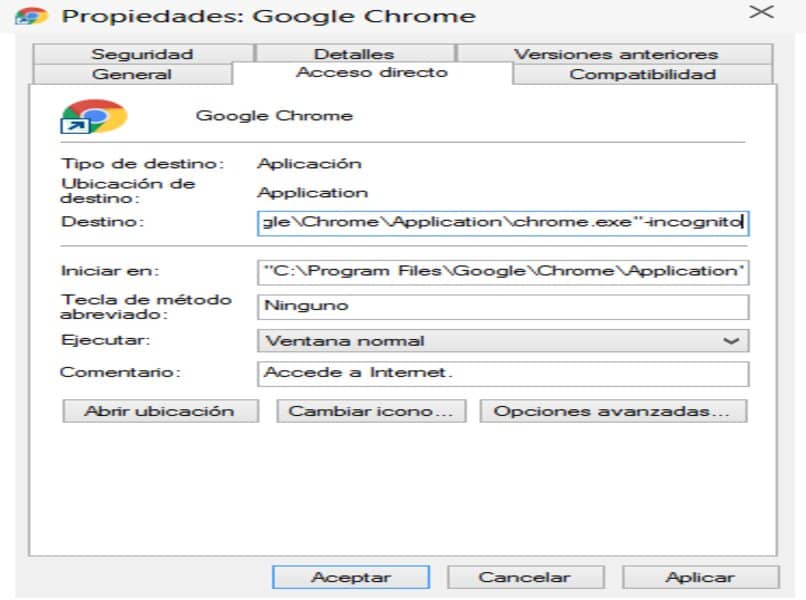
Task: Open the Ejecutar dropdown
Action: pyautogui.click(x=503, y=340)
